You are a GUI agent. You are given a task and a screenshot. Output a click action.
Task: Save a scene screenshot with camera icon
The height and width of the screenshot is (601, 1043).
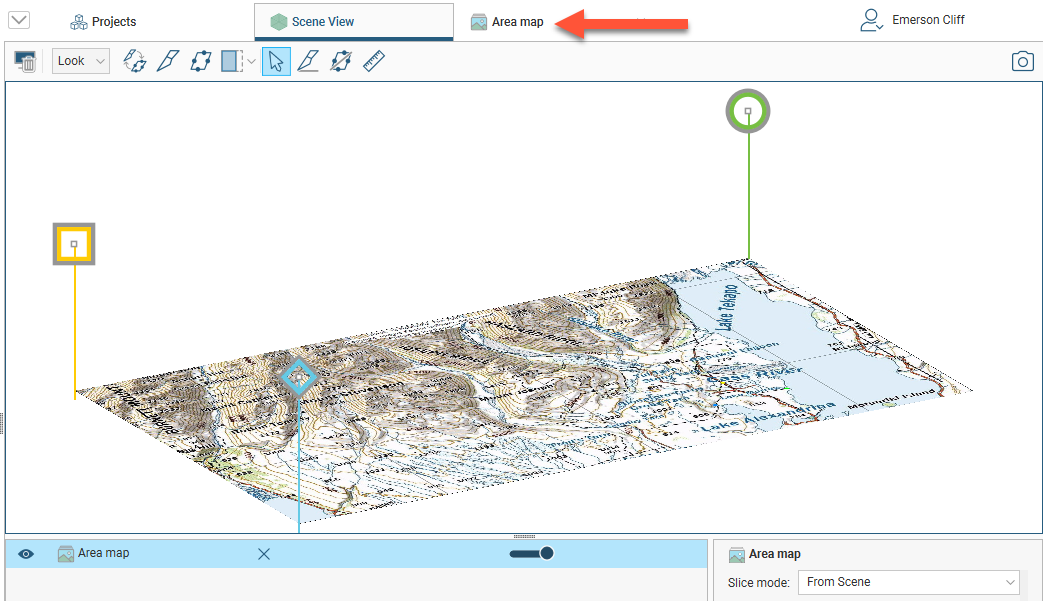[1022, 62]
